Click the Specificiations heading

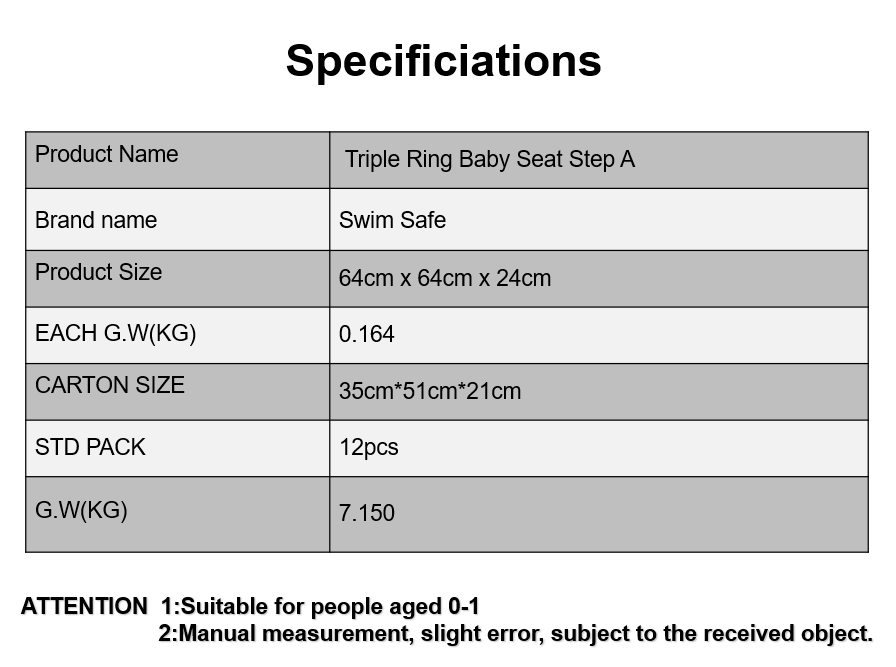(443, 61)
